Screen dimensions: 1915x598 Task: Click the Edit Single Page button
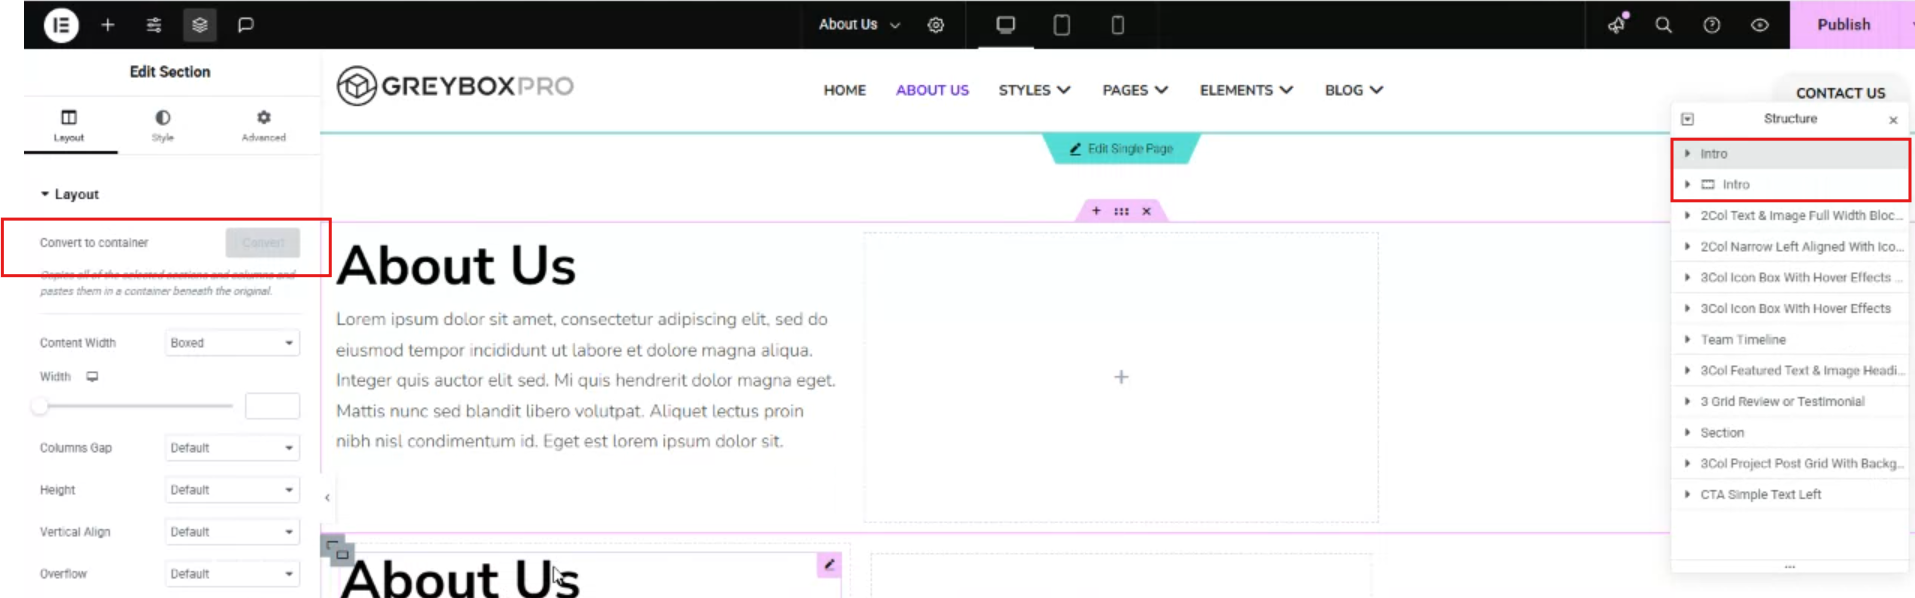click(x=1121, y=149)
